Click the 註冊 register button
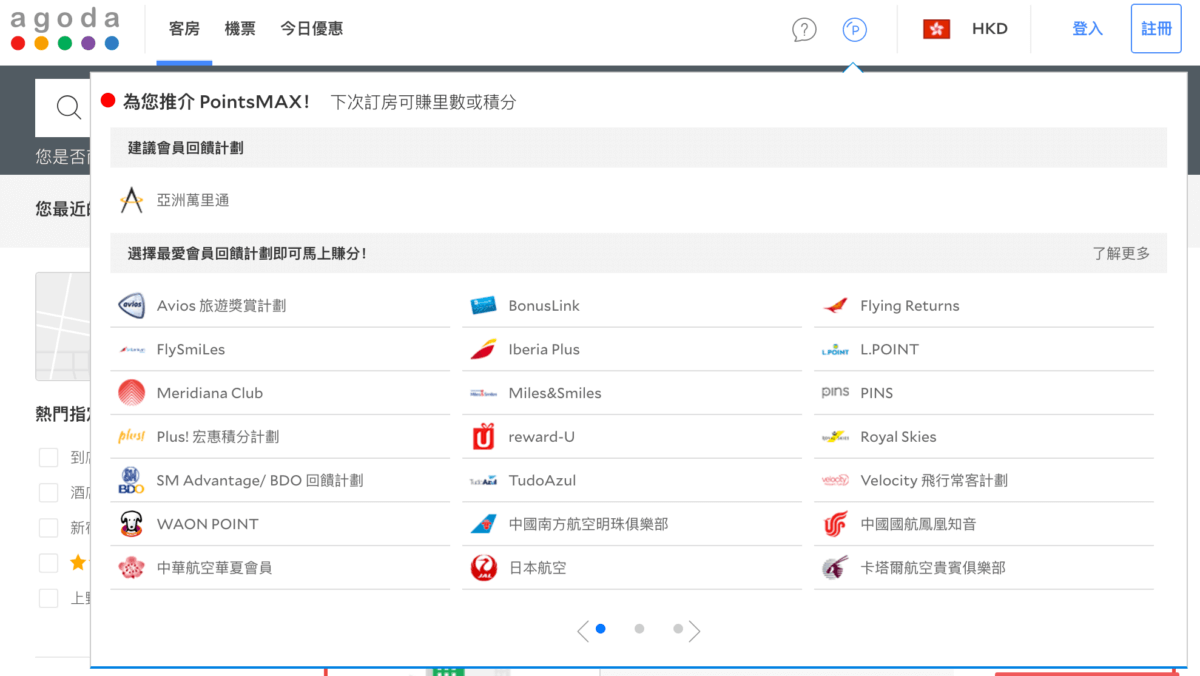Image resolution: width=1200 pixels, height=676 pixels. [1156, 29]
